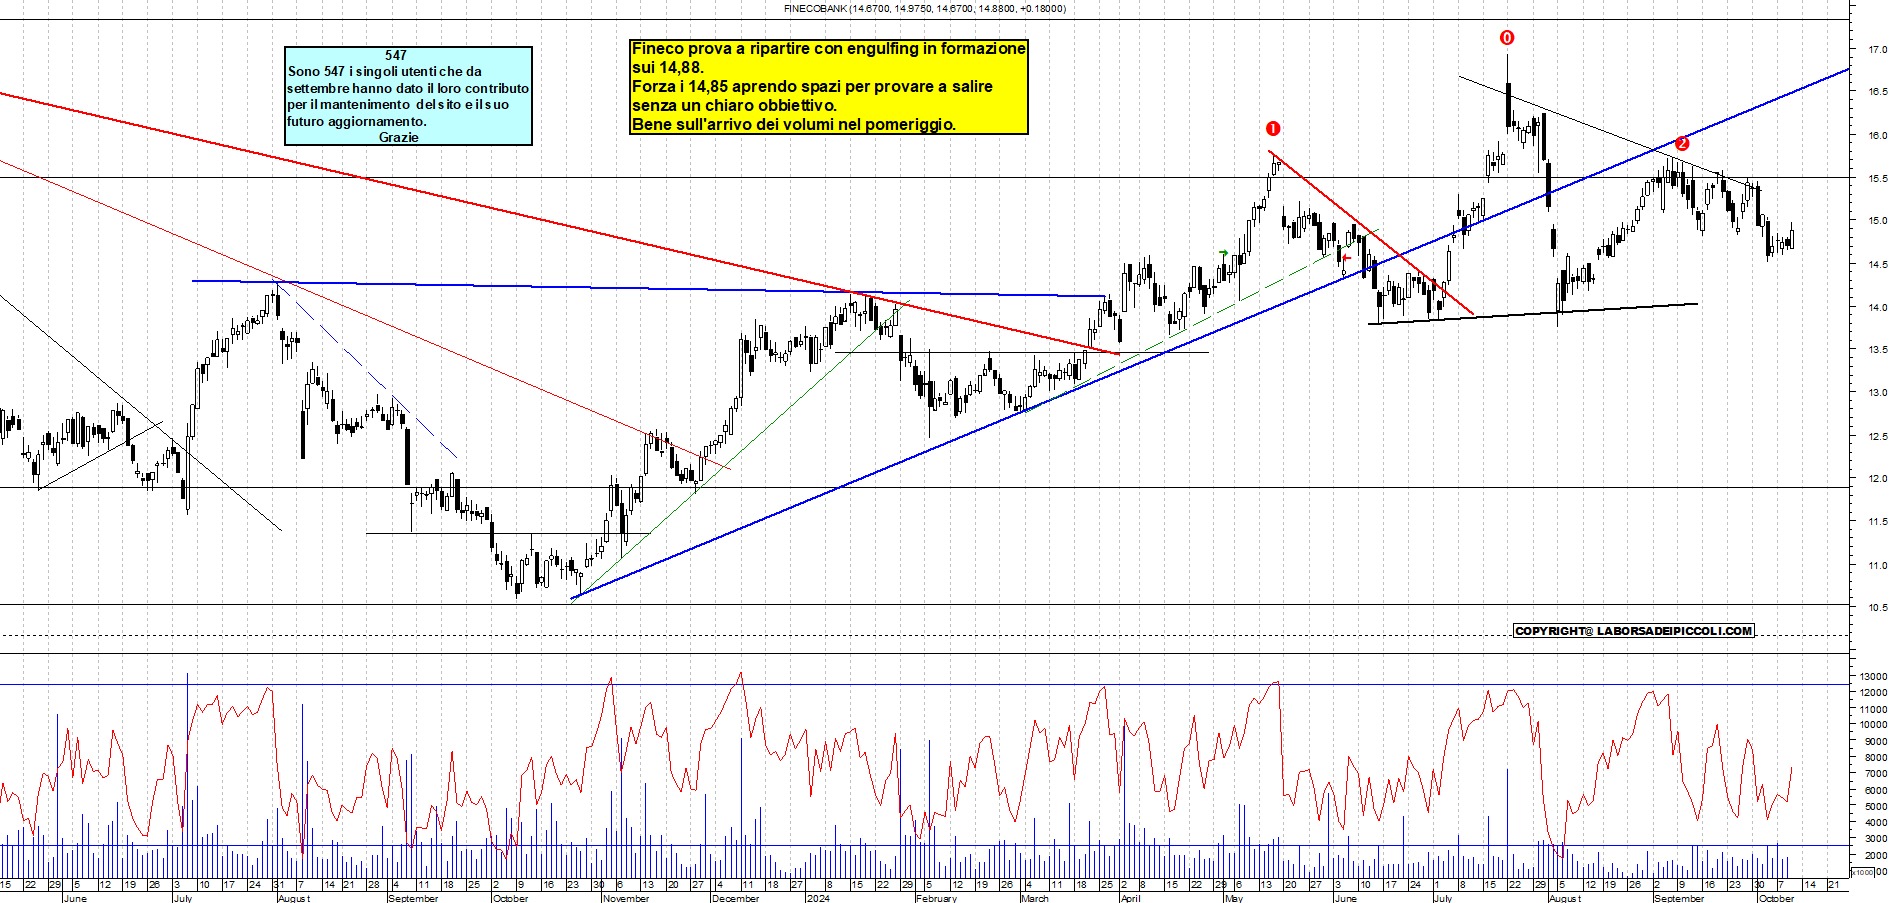Select the line 'senza un chiaro obbiettivo.'

pos(734,105)
